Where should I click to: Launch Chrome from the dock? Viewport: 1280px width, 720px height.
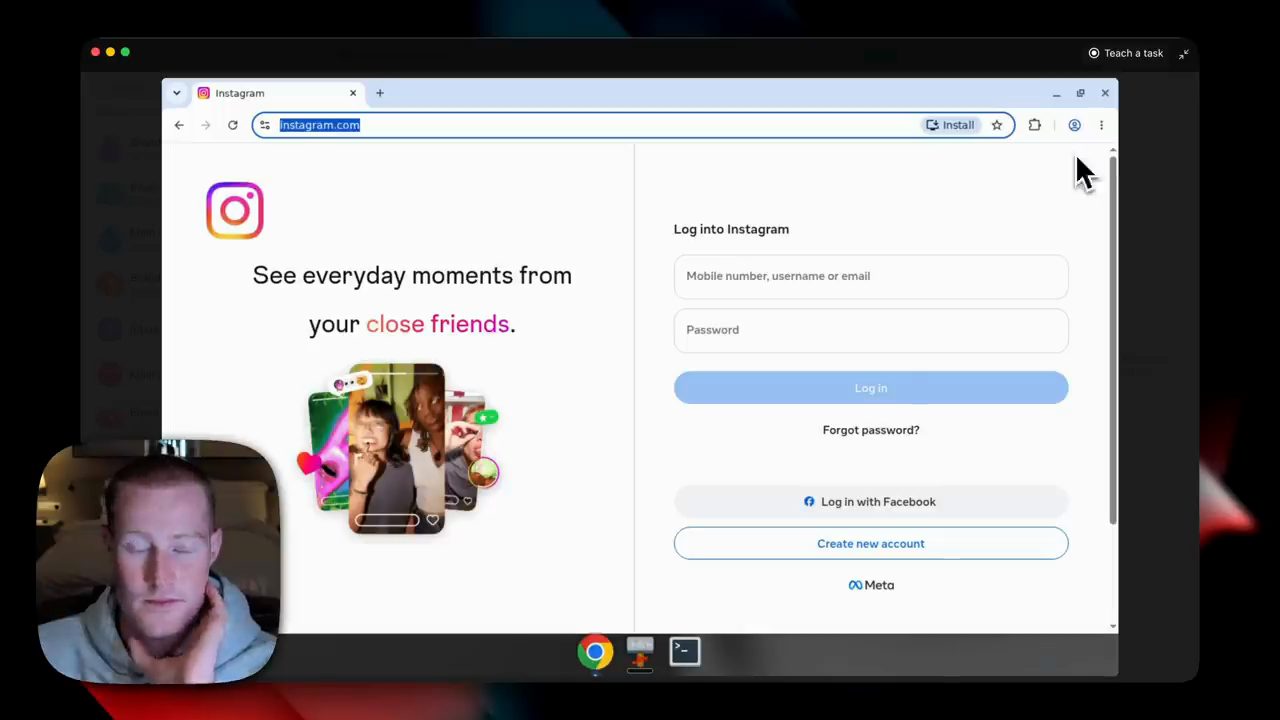(x=595, y=652)
